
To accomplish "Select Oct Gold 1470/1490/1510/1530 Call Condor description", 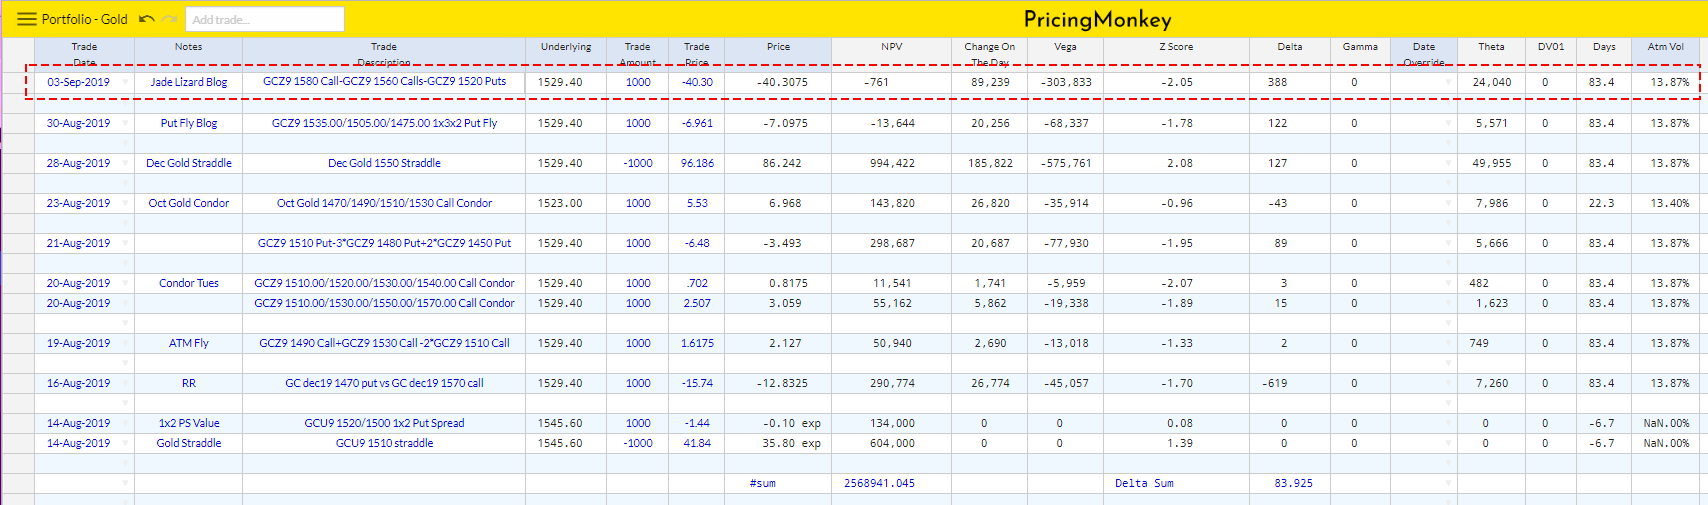I will click(384, 203).
